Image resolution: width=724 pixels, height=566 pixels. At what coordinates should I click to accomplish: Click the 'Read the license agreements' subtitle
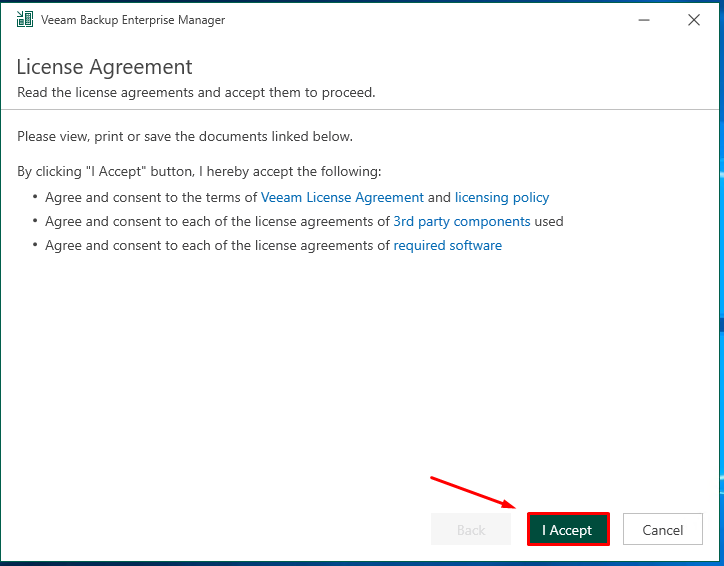196,93
